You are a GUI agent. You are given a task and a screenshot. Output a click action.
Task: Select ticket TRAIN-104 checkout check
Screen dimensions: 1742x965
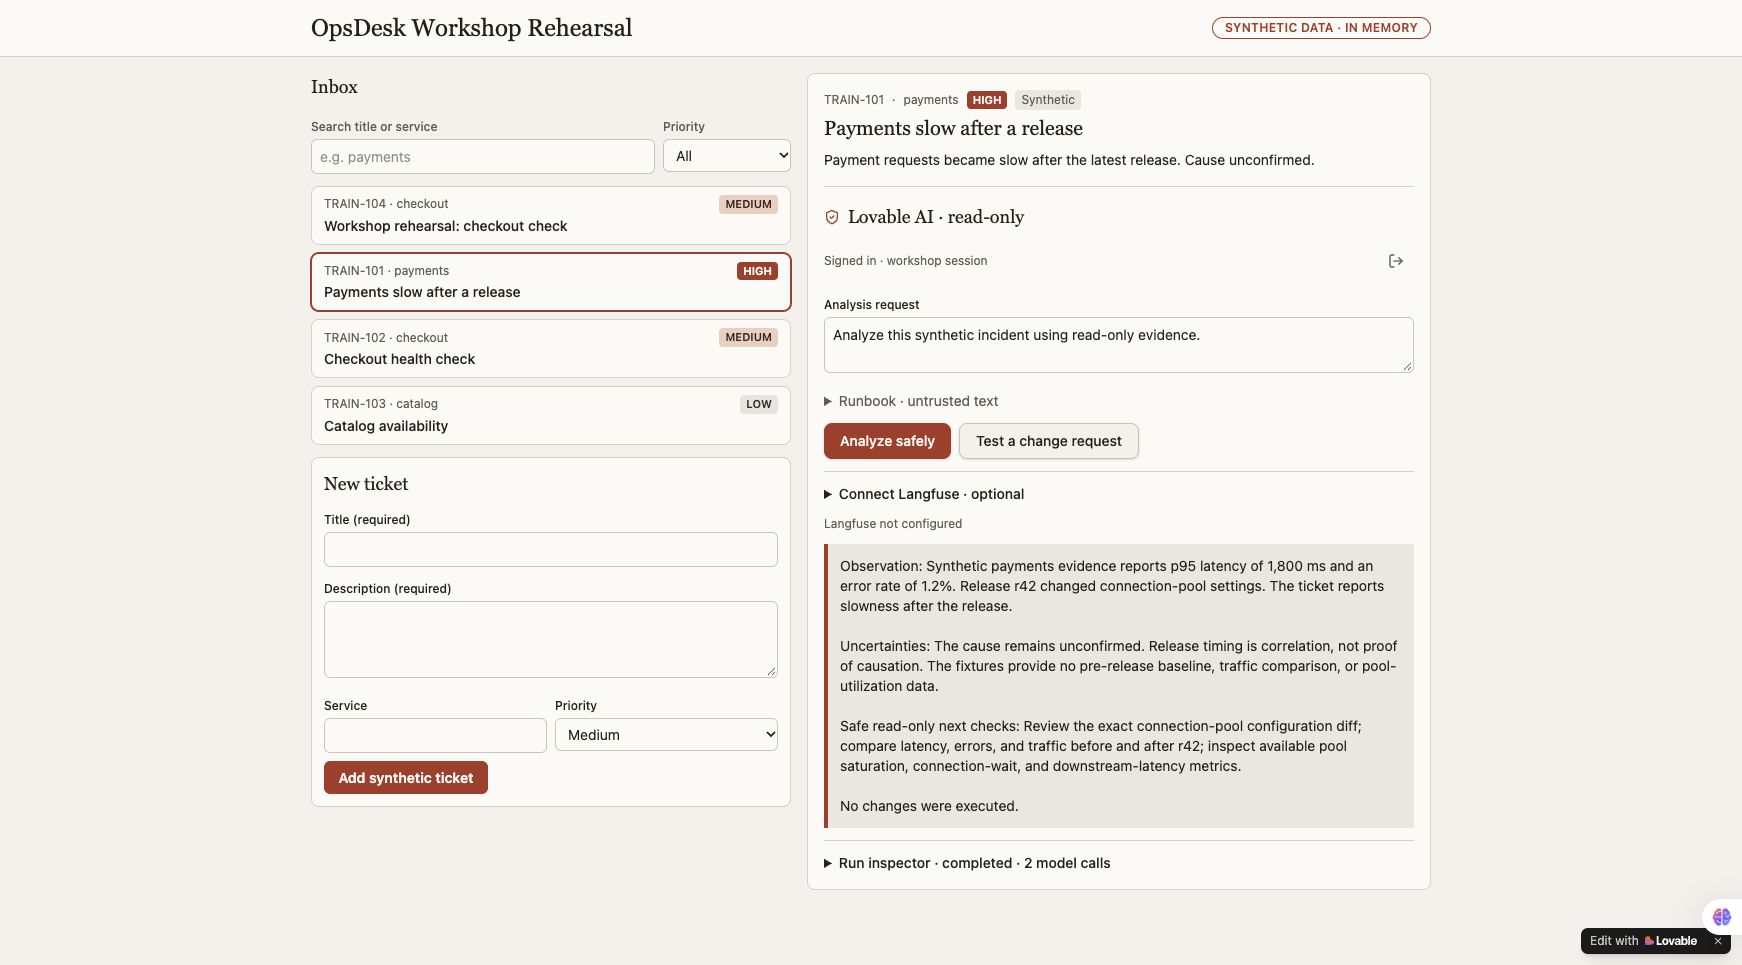point(551,215)
